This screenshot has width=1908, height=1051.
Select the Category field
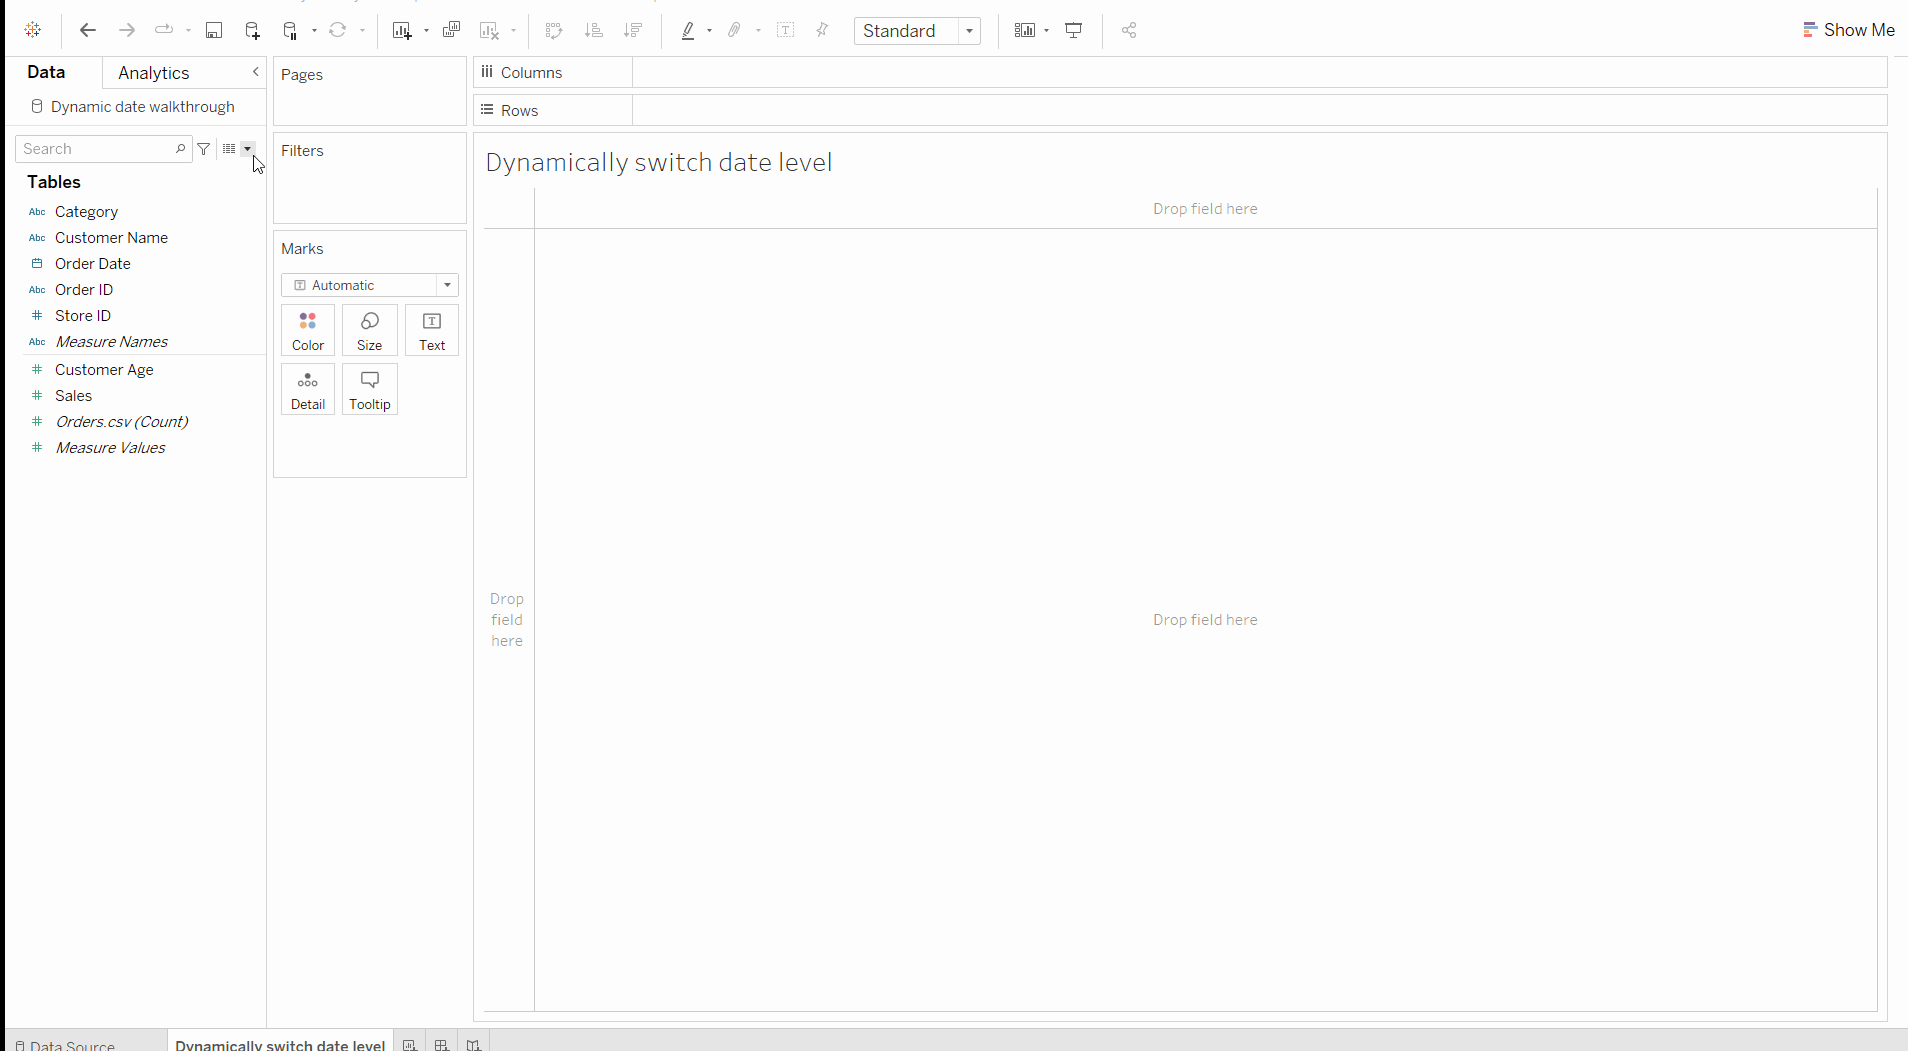pyautogui.click(x=86, y=212)
